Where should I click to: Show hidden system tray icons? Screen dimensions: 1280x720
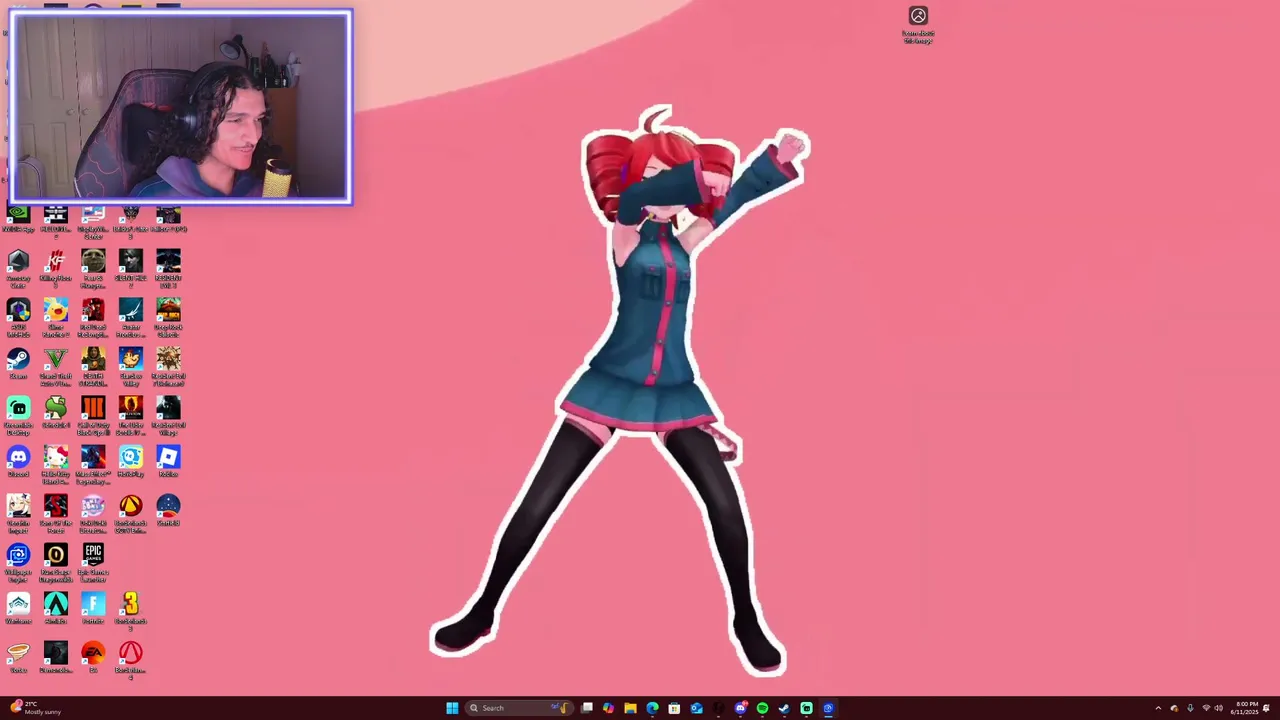(1158, 708)
